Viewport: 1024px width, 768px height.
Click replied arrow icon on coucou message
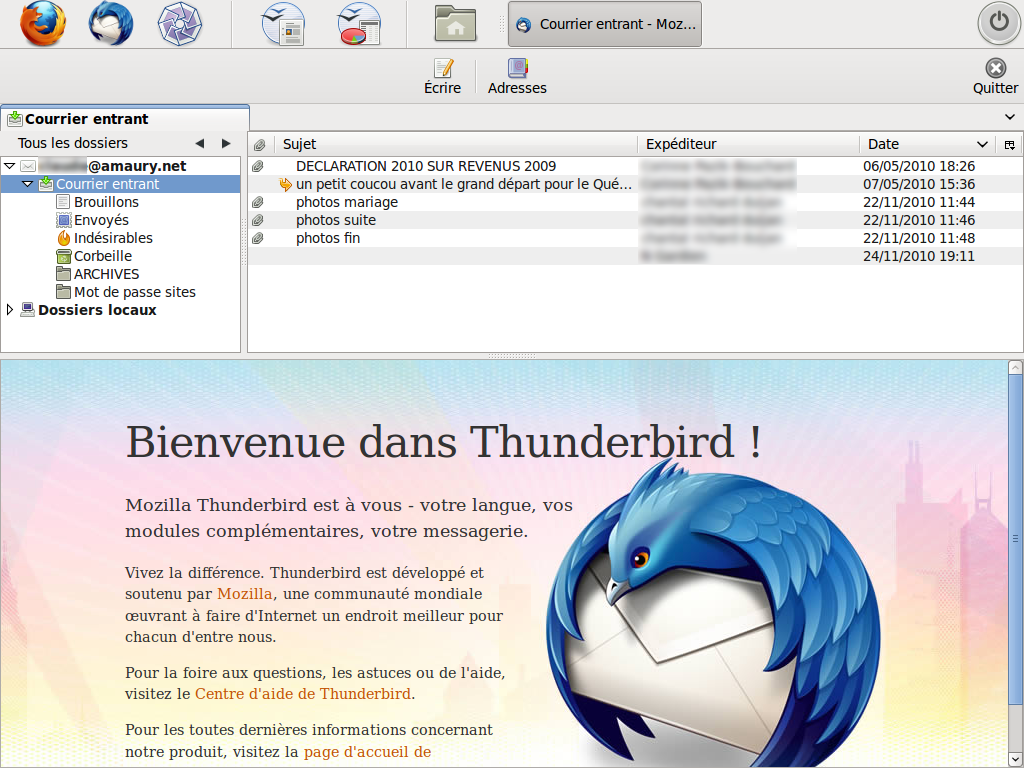[285, 184]
